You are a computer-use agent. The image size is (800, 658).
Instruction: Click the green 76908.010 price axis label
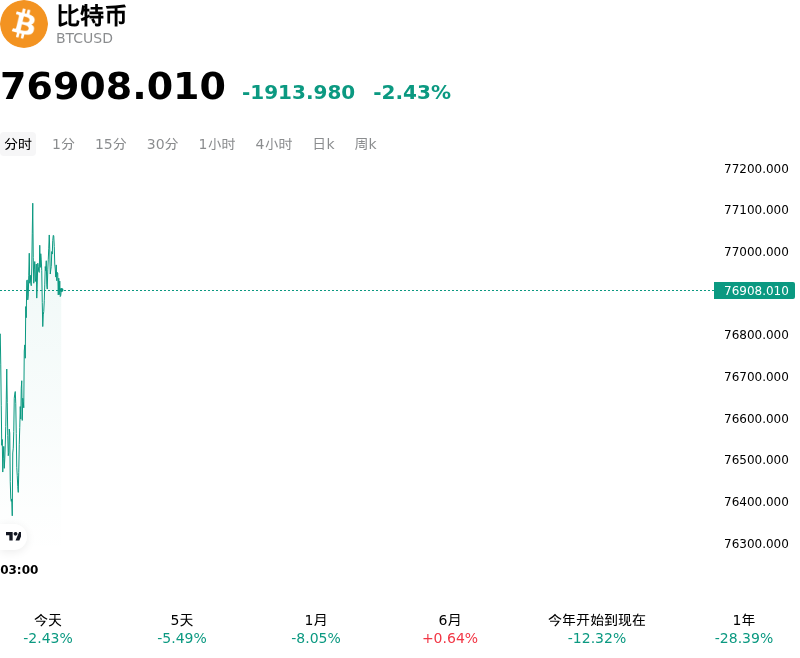pos(754,291)
